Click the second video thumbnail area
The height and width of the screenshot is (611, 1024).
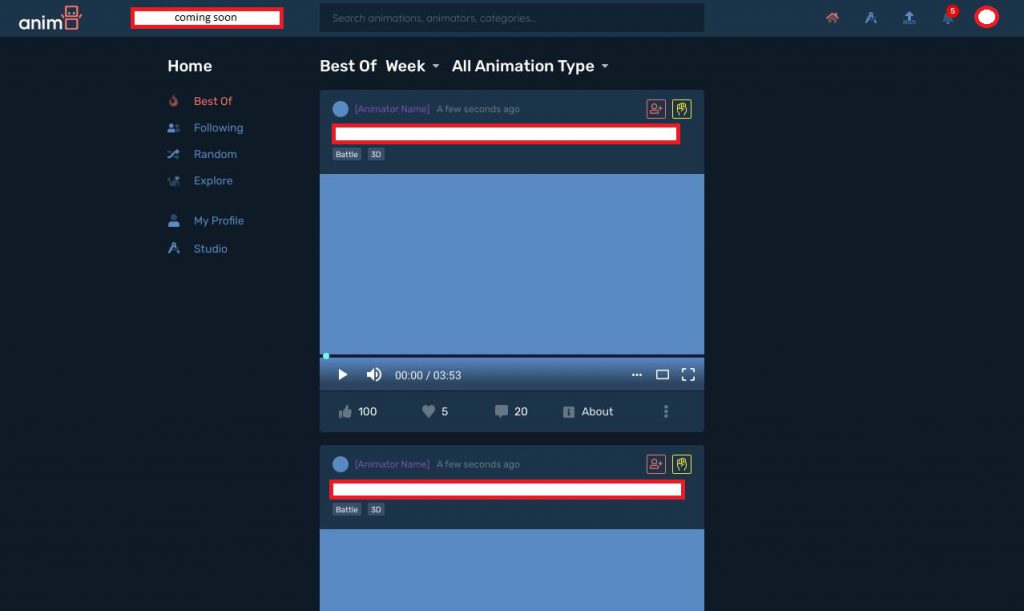(x=511, y=570)
